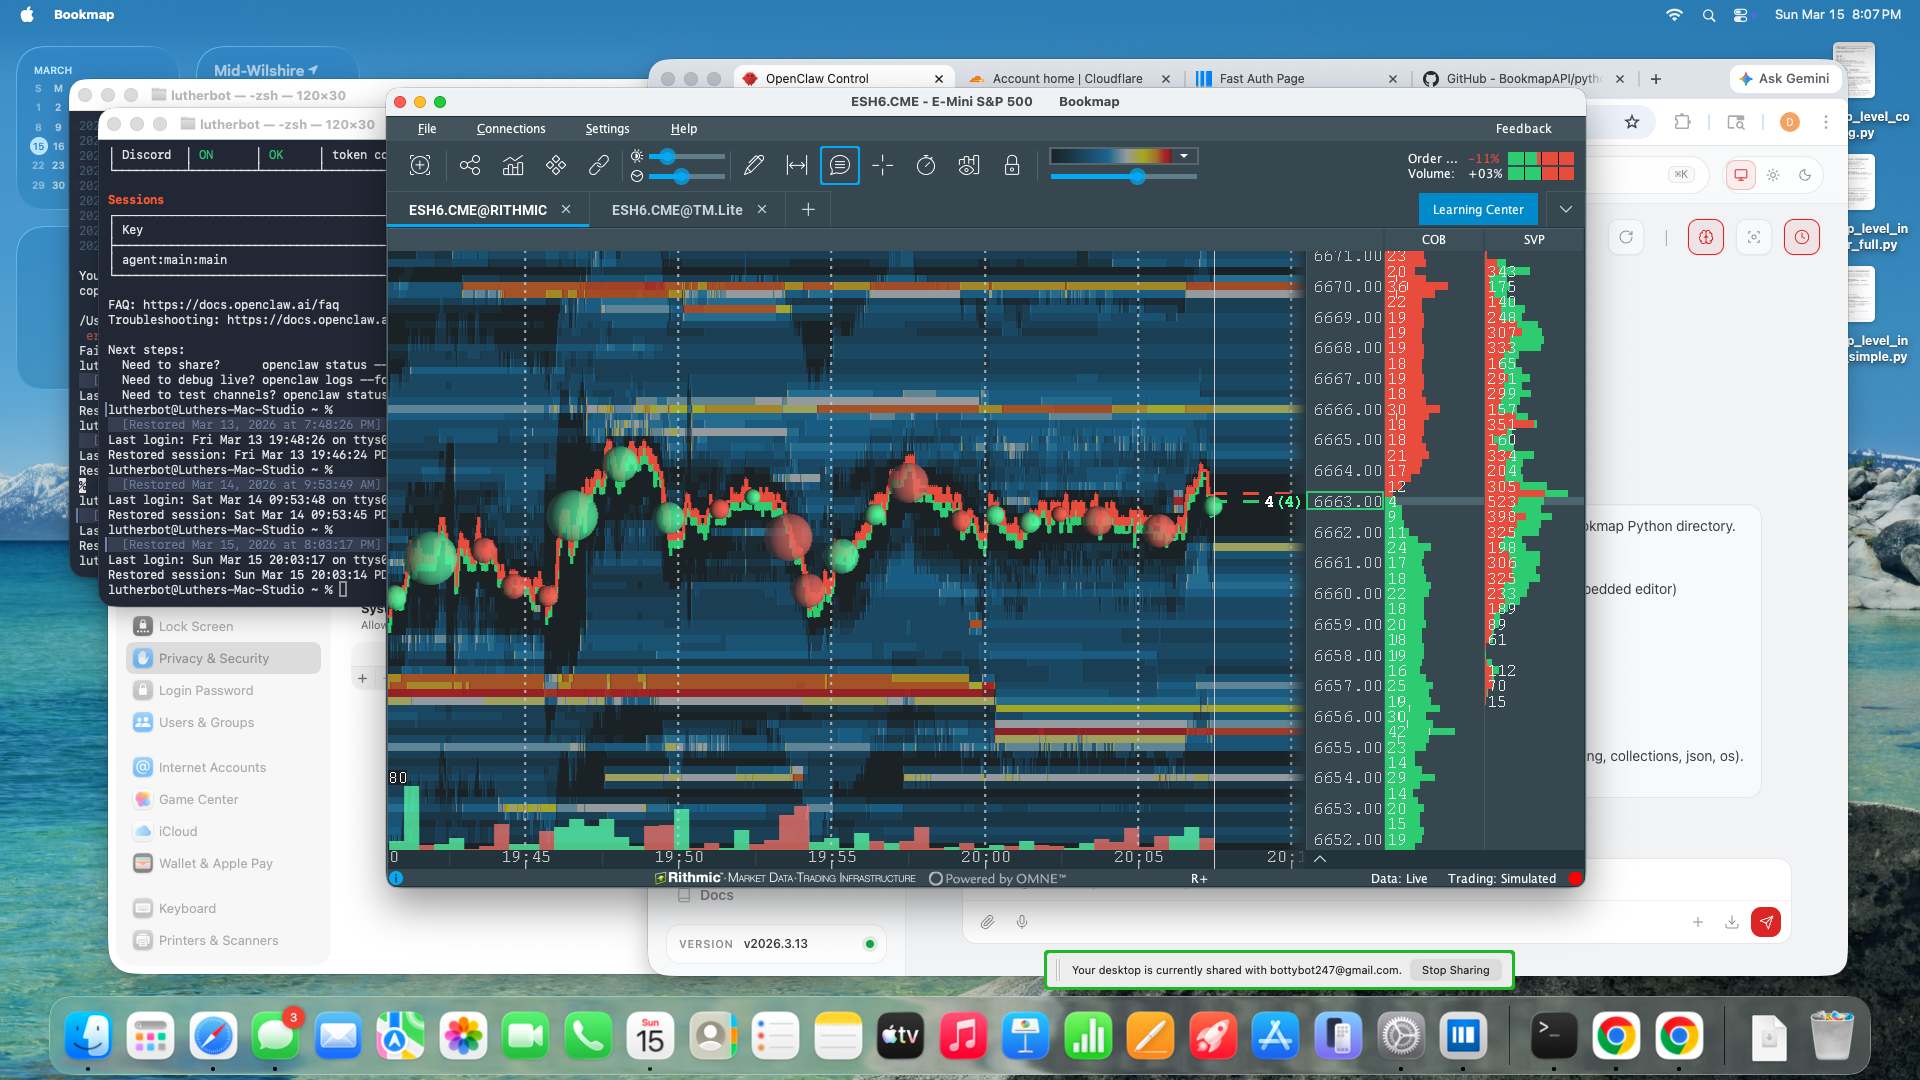Open the Connections menu
Screen dimensions: 1920x1080
(x=511, y=129)
